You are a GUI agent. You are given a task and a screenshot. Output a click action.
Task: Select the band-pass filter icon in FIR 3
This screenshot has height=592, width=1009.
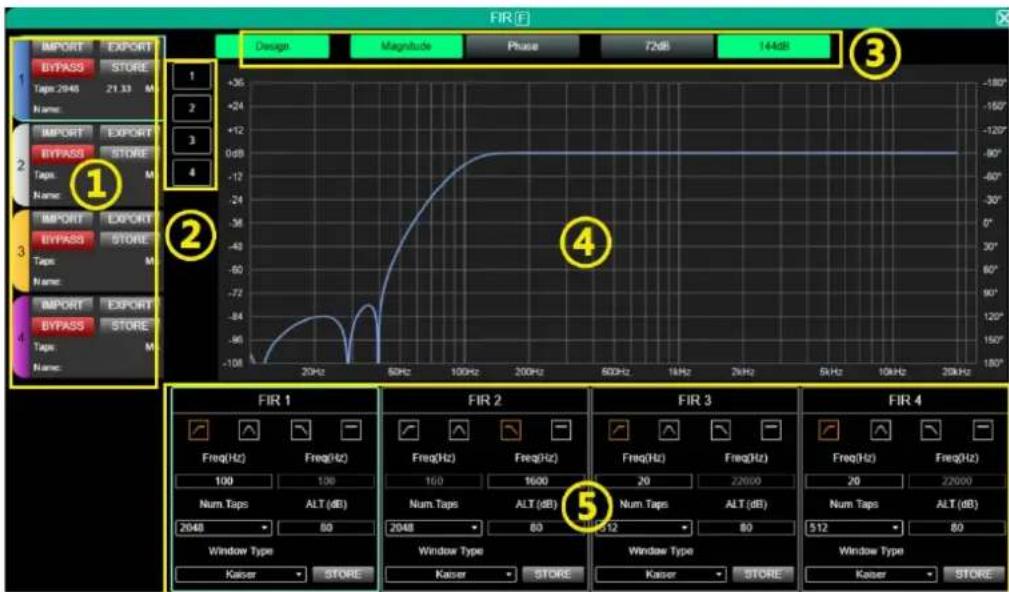(x=669, y=430)
